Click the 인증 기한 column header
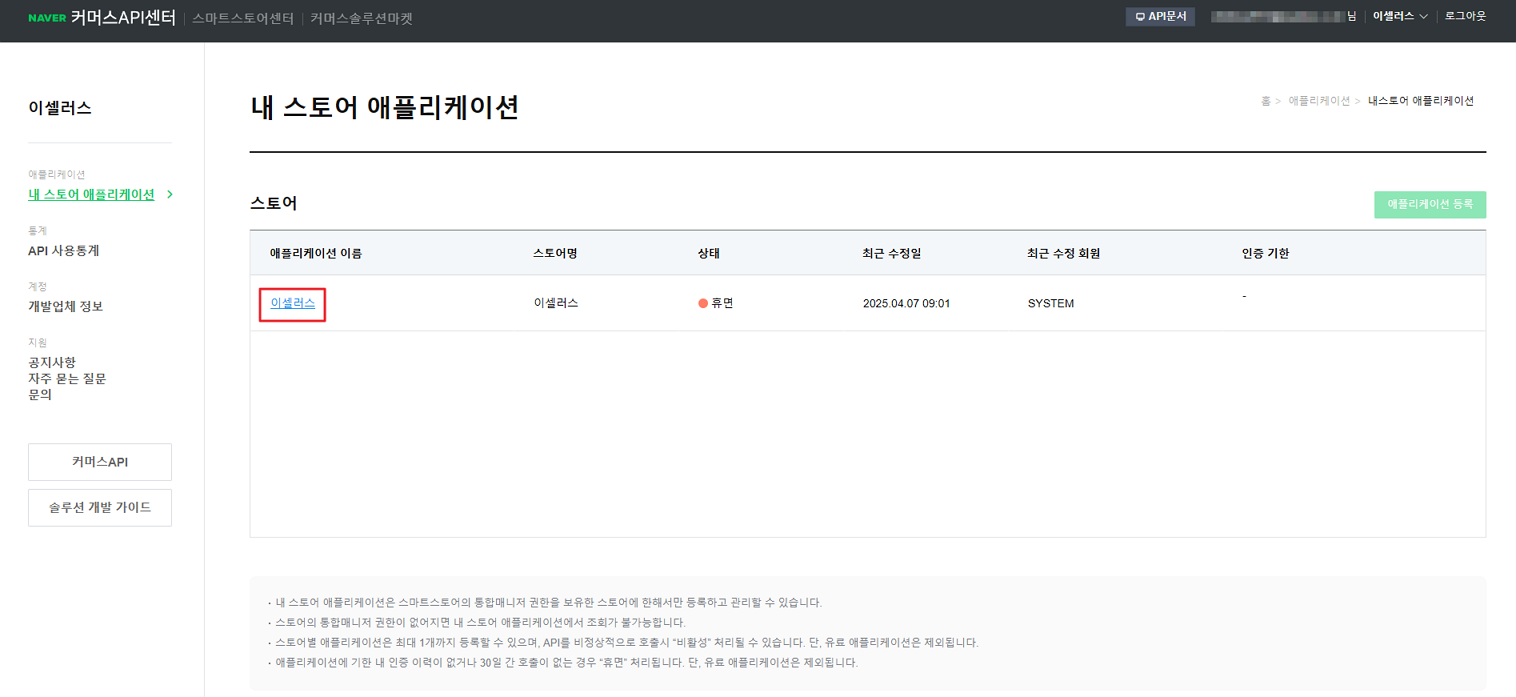Viewport: 1516px width, 697px height. 1266,253
